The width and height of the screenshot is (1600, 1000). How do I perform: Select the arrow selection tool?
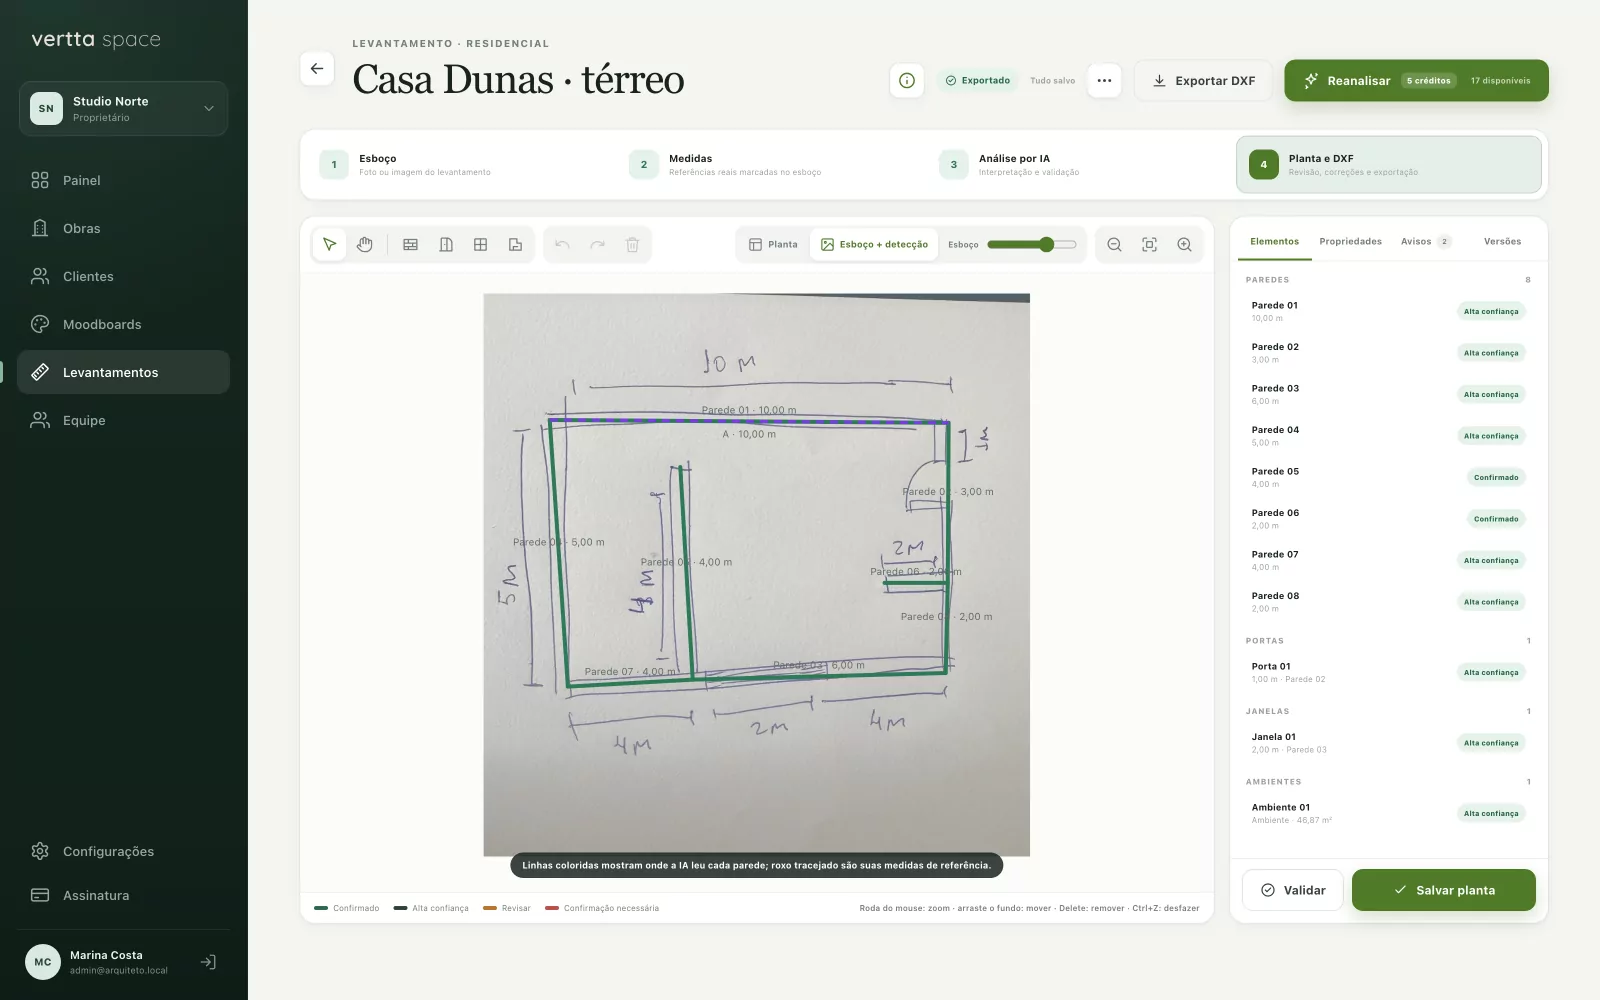click(x=330, y=245)
